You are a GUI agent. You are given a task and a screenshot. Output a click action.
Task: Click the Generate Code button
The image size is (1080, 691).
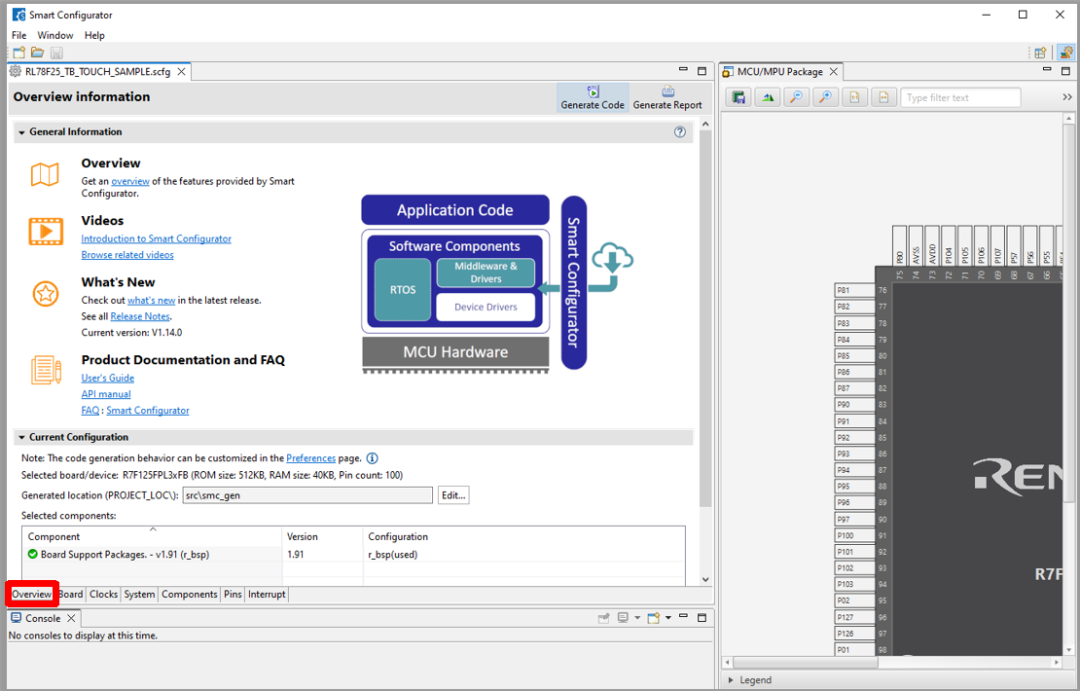click(x=592, y=97)
